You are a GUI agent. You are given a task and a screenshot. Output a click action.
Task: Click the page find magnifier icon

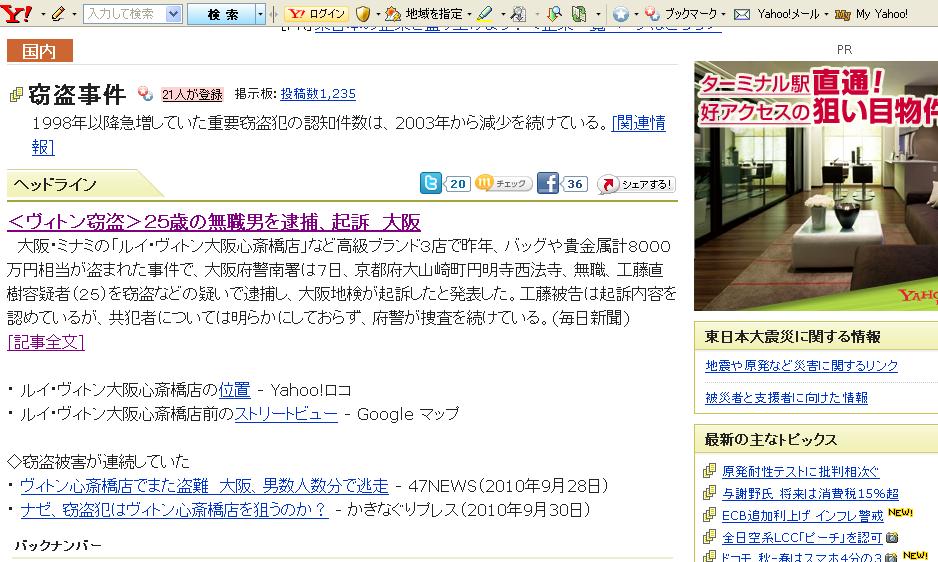[519, 13]
